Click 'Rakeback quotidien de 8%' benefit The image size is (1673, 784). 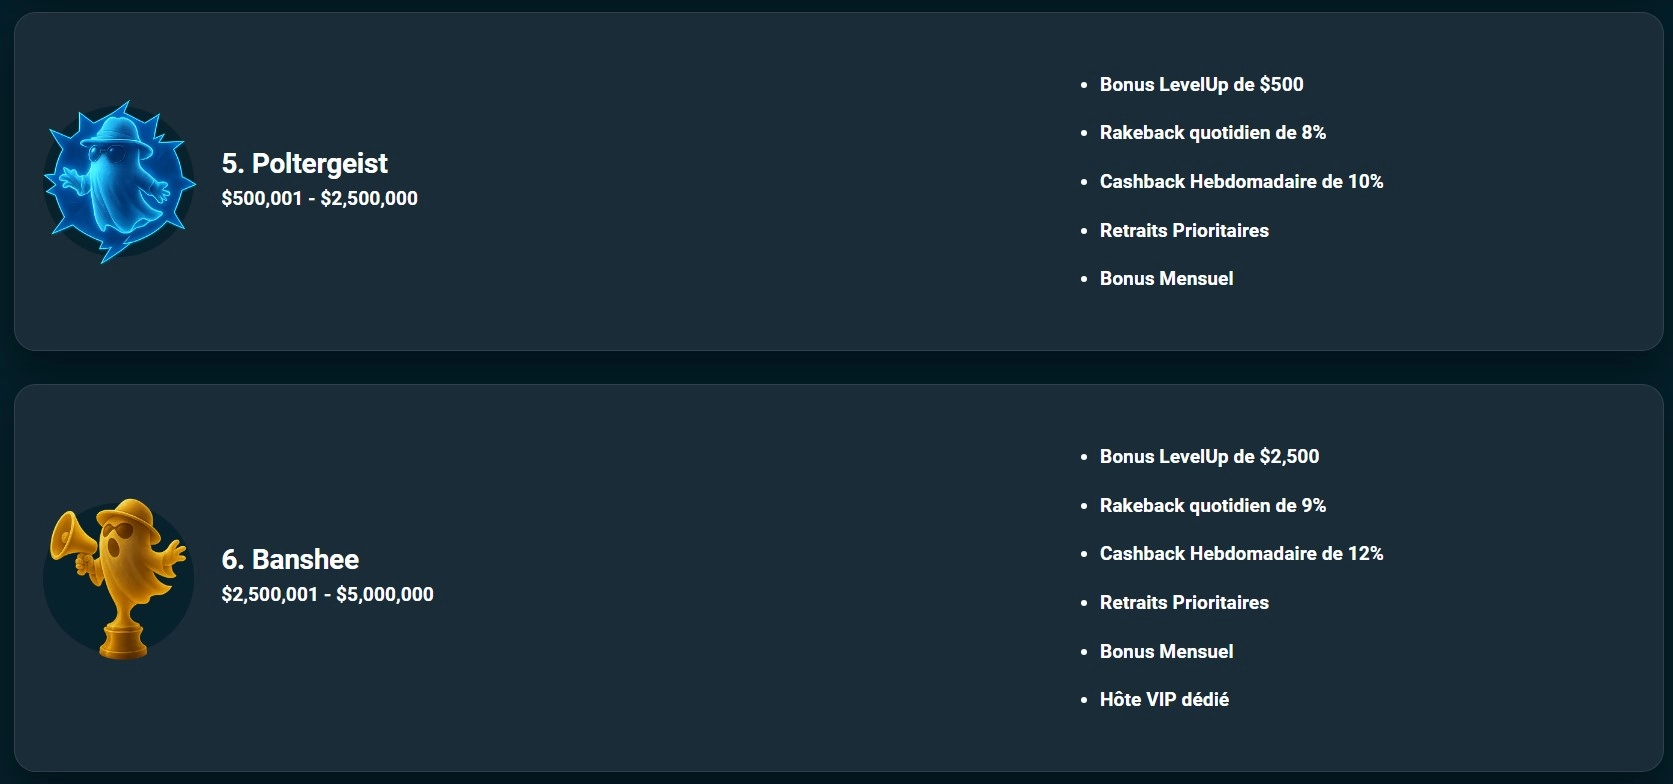tap(1212, 132)
